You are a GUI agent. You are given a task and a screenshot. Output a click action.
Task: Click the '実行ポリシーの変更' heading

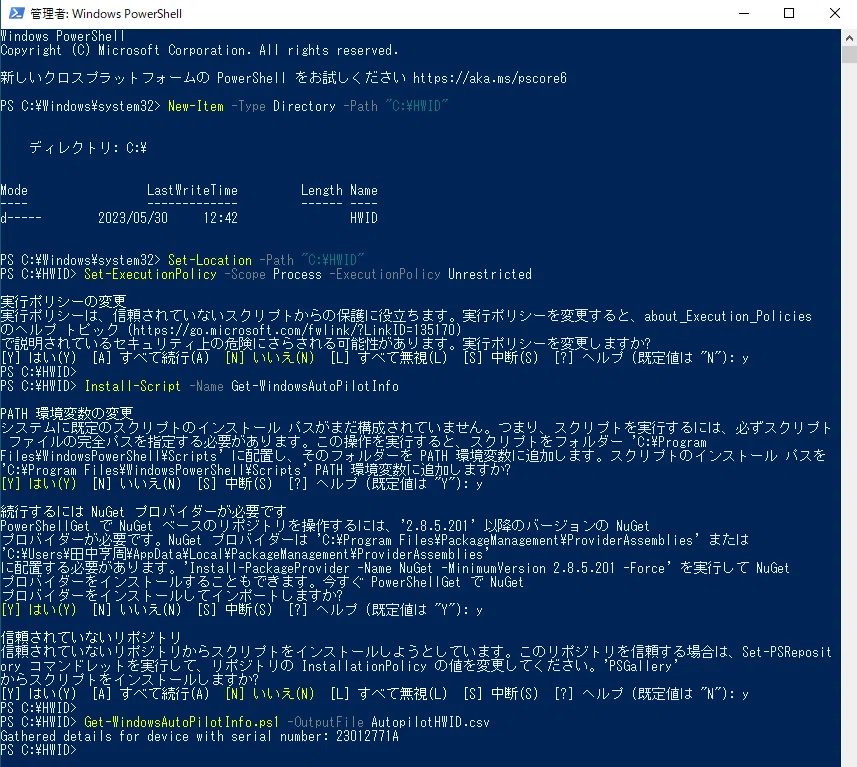(63, 301)
